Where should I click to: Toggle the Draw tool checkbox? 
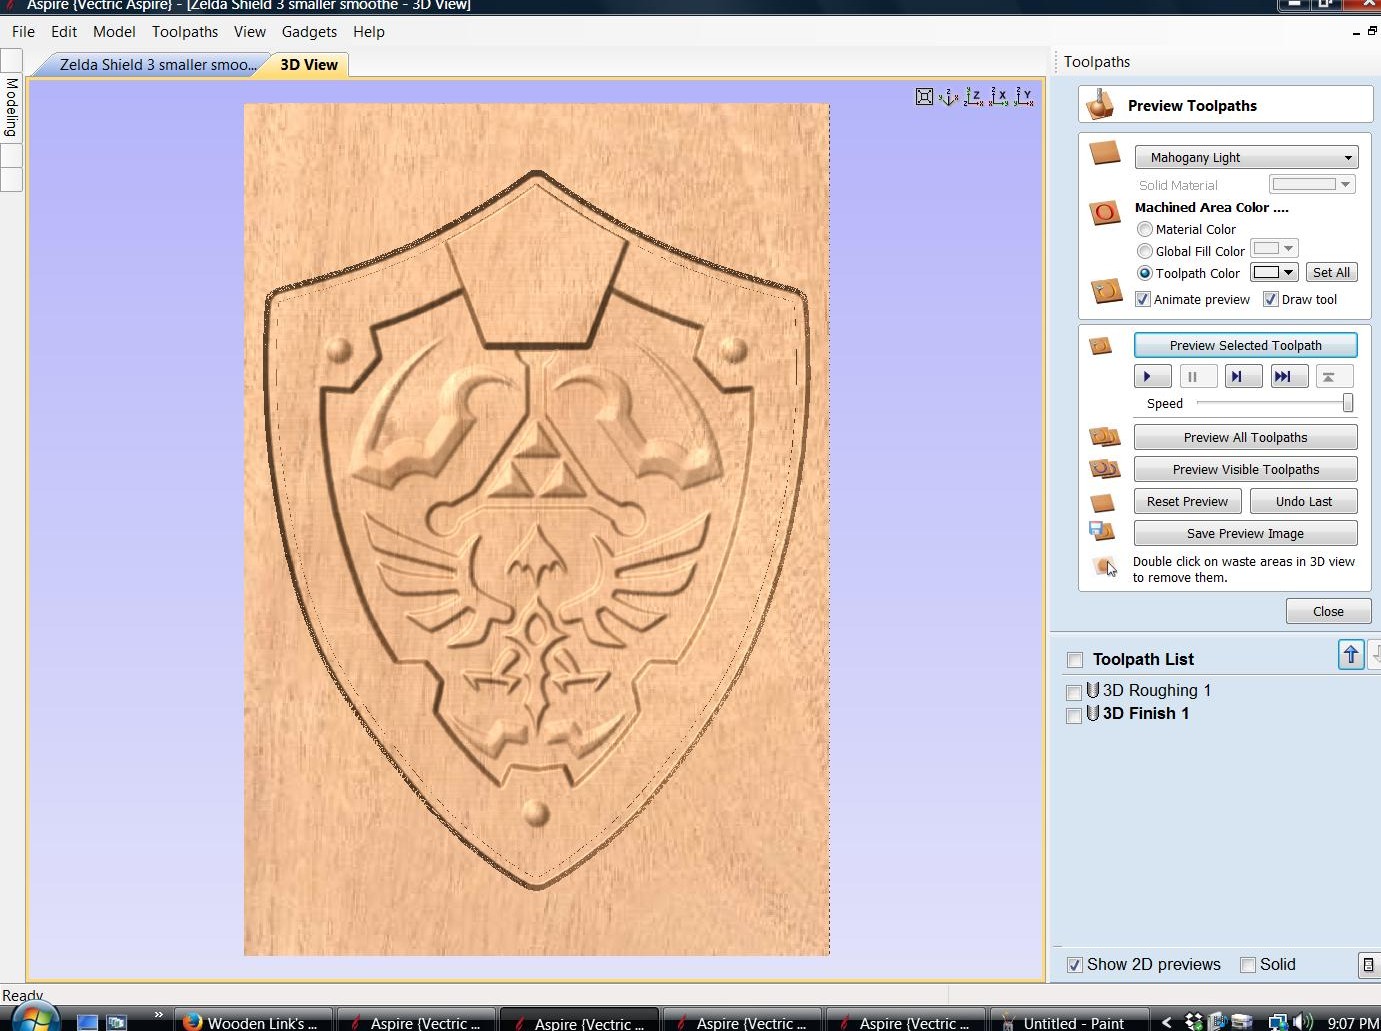pyautogui.click(x=1271, y=299)
